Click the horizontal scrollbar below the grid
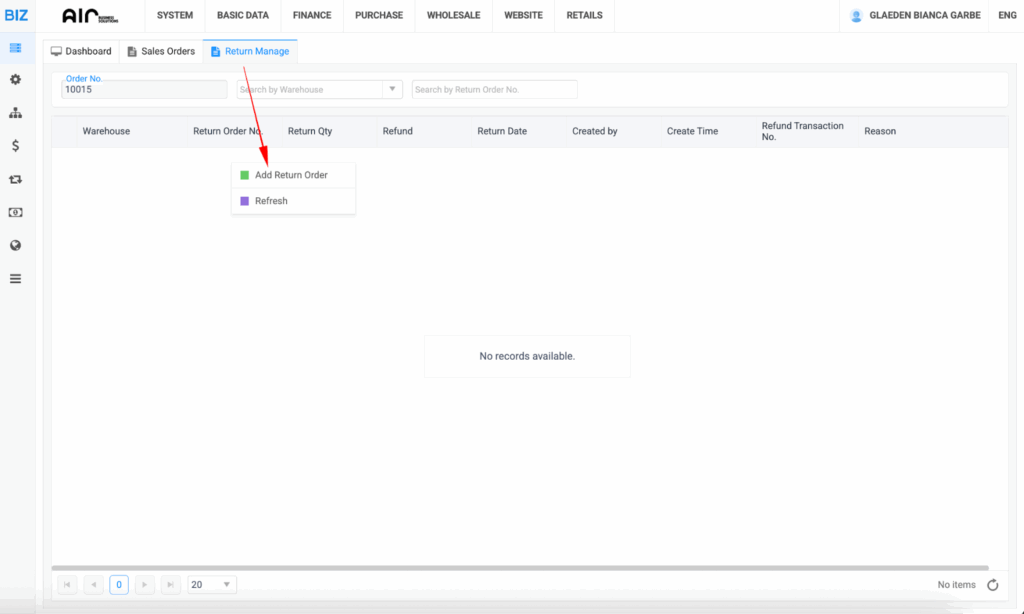Screen dimensions: 1024x614 click(x=520, y=568)
